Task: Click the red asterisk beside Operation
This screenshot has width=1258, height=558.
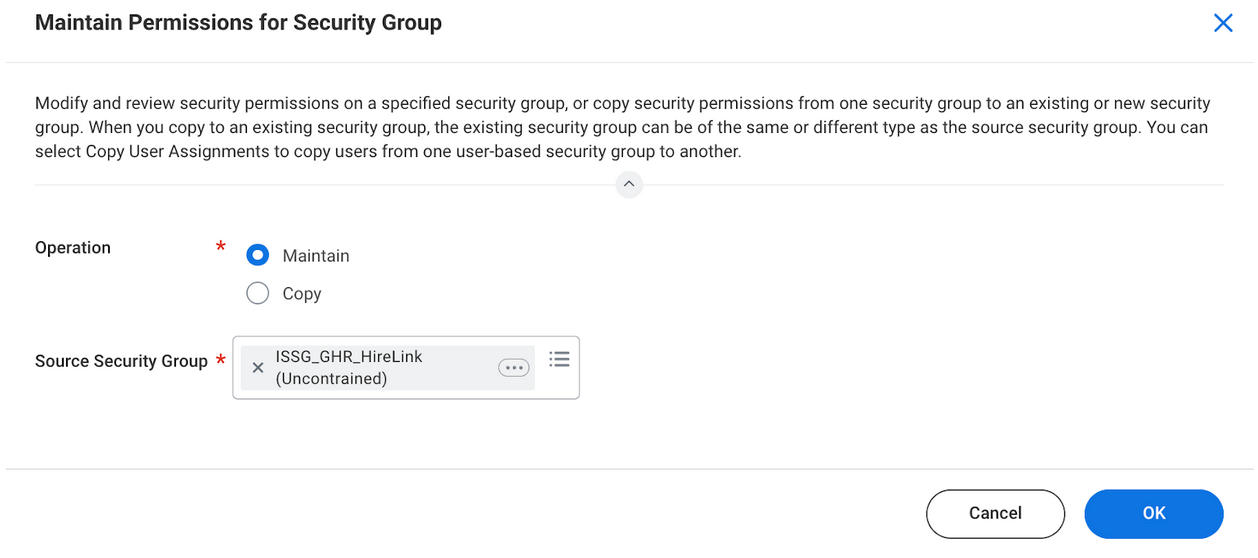Action: (220, 246)
